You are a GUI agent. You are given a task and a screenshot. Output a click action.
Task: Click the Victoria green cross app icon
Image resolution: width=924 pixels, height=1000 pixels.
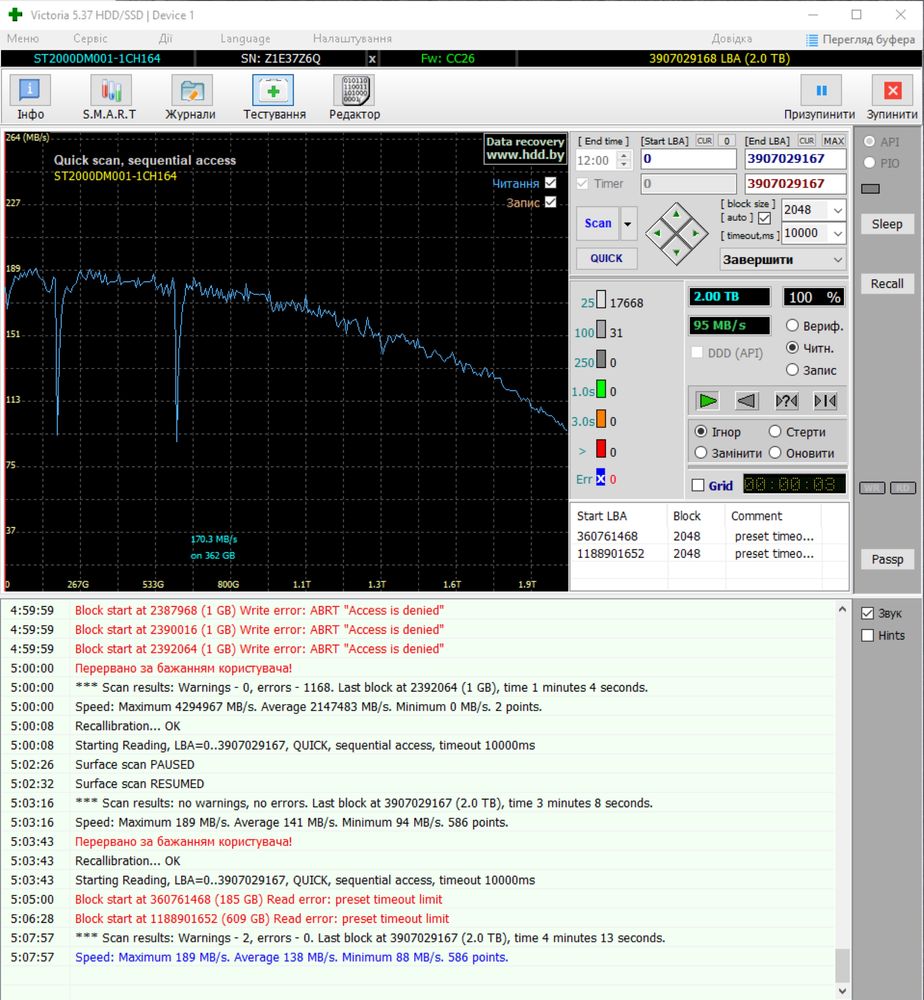tap(15, 15)
